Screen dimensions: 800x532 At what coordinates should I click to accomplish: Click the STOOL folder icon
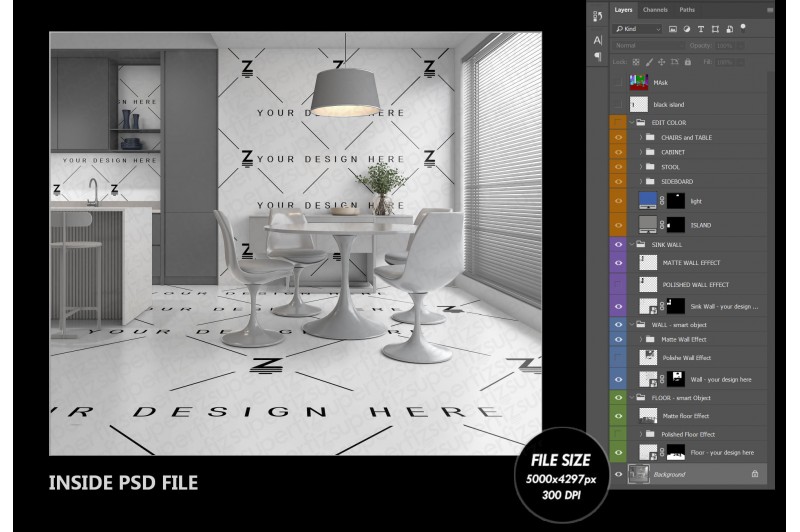click(x=650, y=167)
